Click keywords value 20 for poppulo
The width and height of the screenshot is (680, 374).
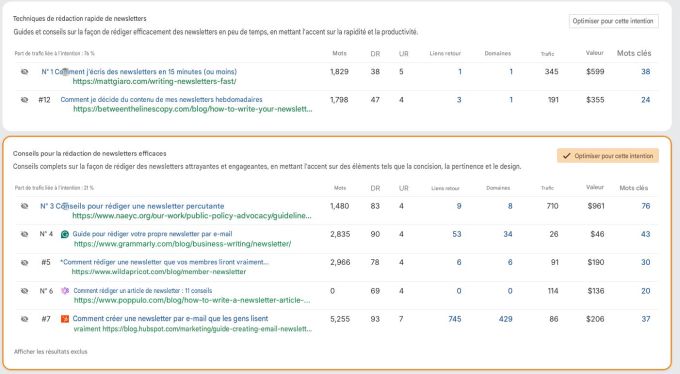(646, 291)
